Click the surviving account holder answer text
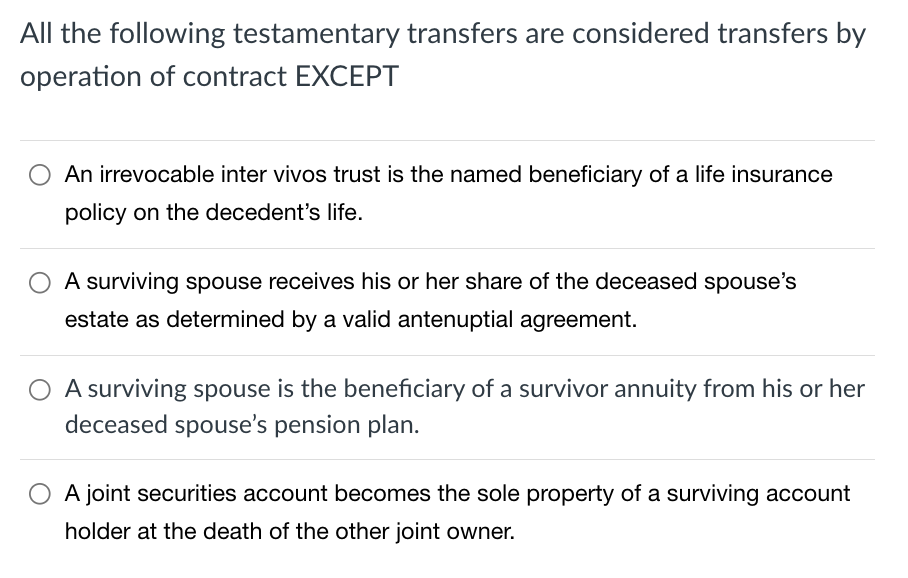Screen dimensions: 908x578 [455, 493]
